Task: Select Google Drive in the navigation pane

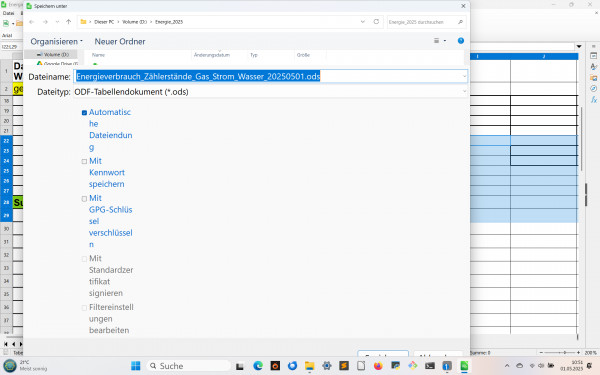Action: pos(57,63)
